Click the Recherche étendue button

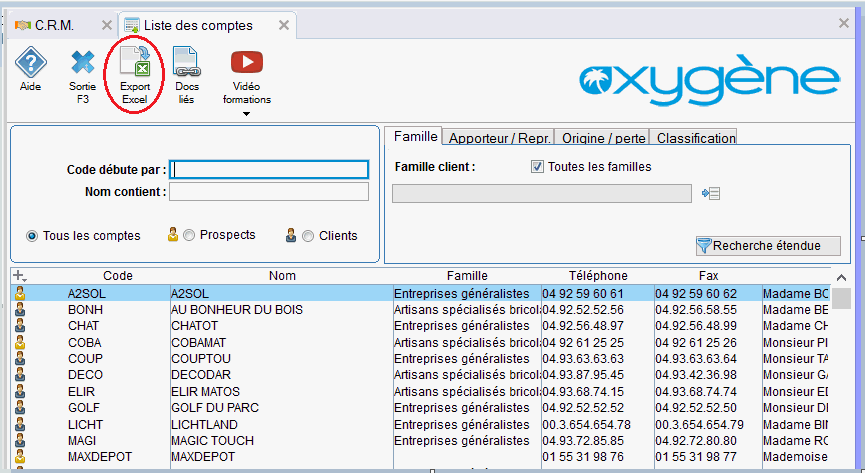[x=768, y=246]
